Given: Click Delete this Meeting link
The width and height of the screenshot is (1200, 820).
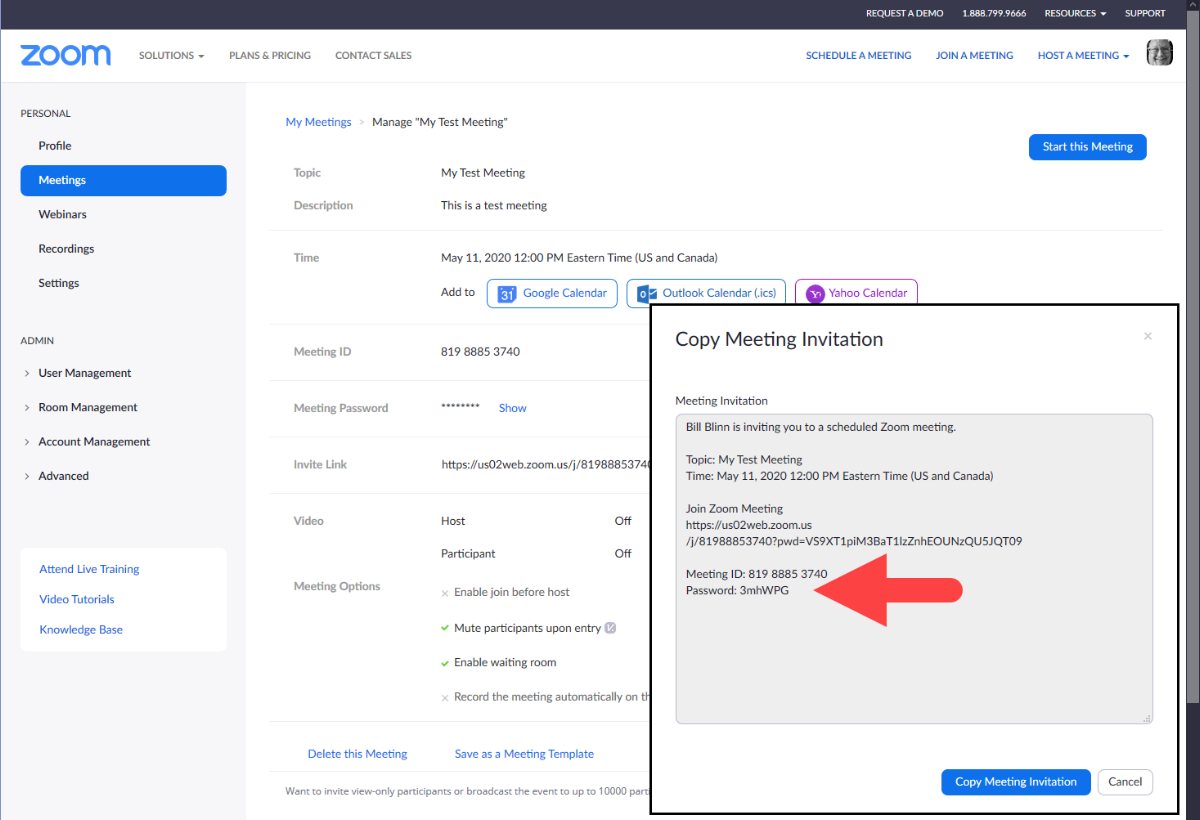Looking at the screenshot, I should [x=358, y=754].
